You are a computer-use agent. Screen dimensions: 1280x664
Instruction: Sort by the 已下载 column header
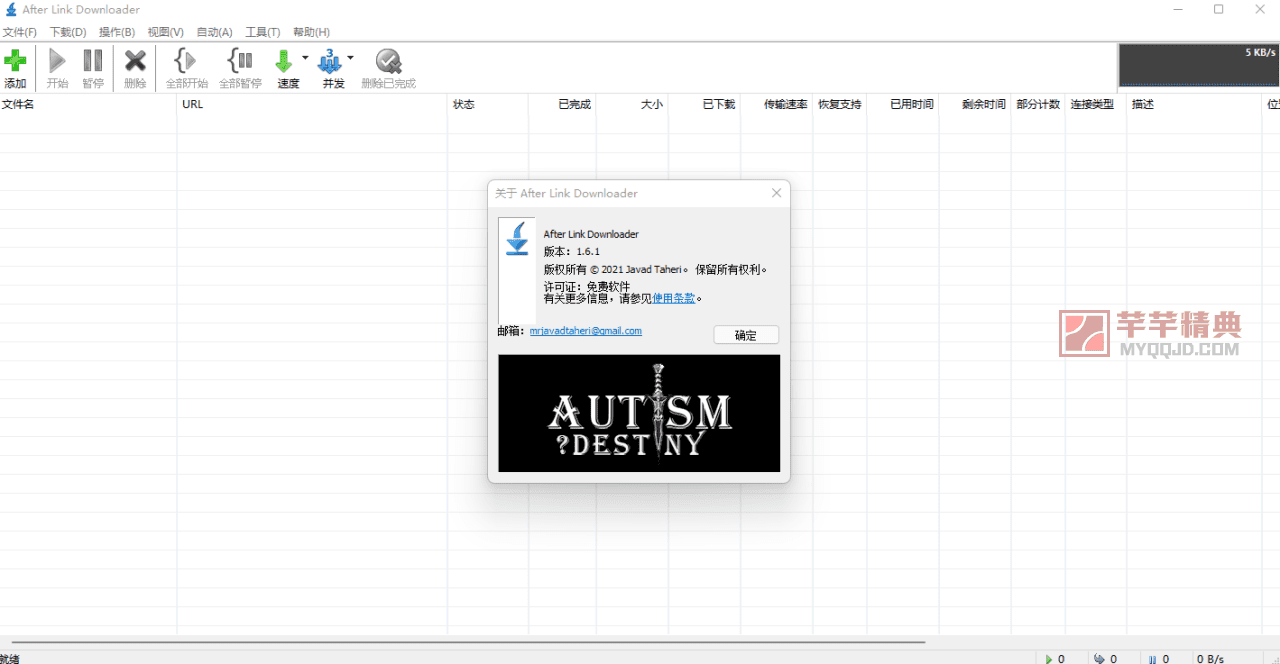(x=704, y=104)
